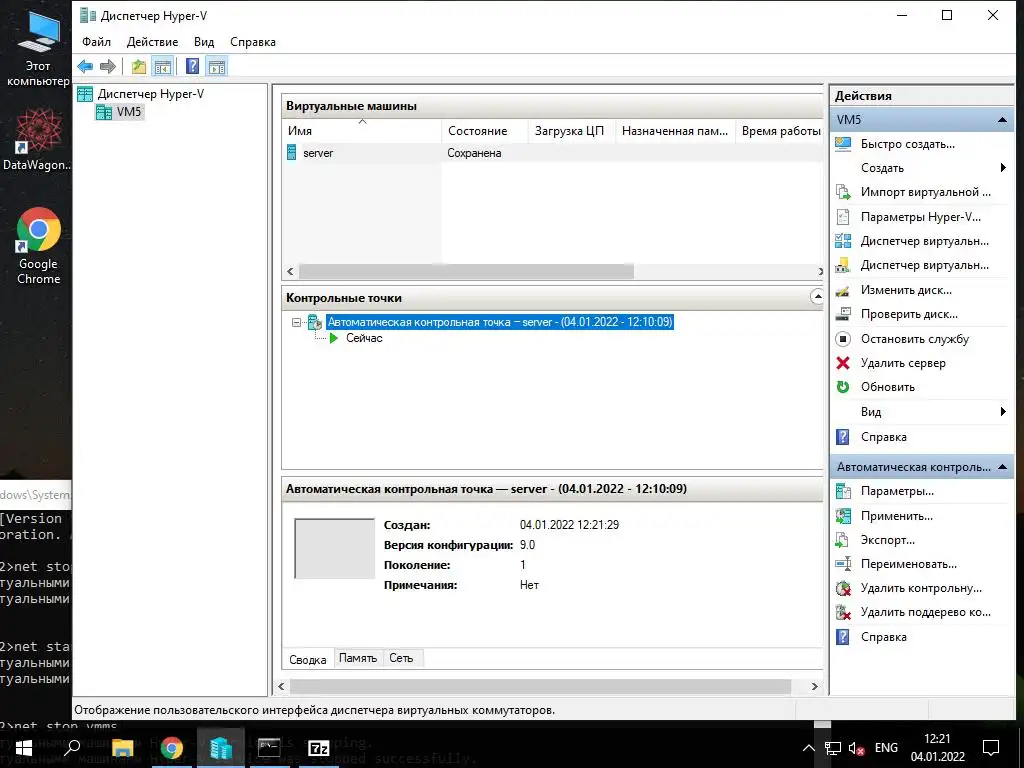Click the blue Help toolbar icon
Screen dimensions: 1024x768
(x=192, y=66)
